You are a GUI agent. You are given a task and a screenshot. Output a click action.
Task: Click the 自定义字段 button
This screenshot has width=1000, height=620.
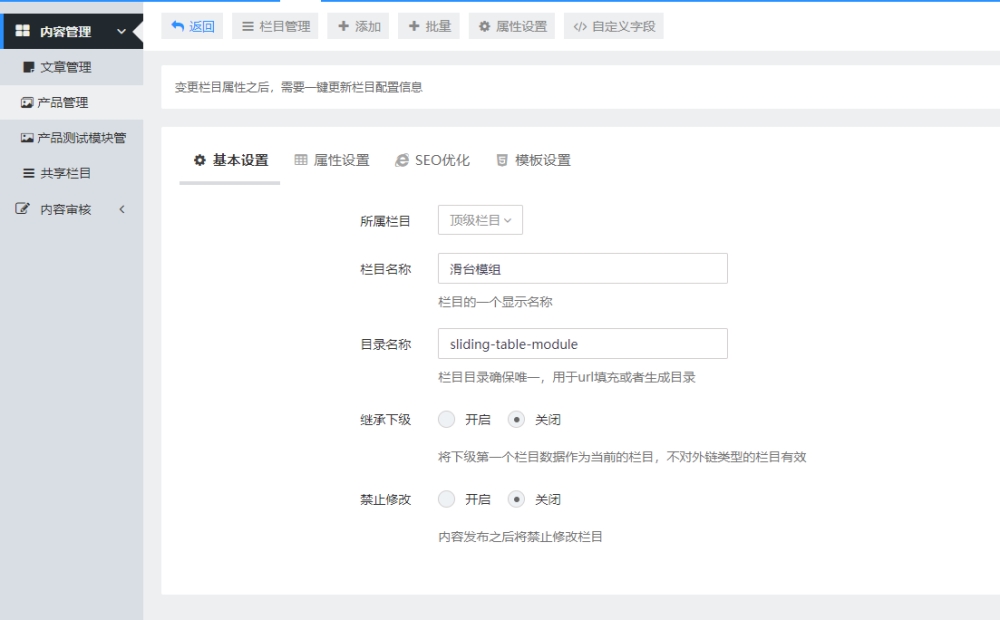[x=614, y=26]
